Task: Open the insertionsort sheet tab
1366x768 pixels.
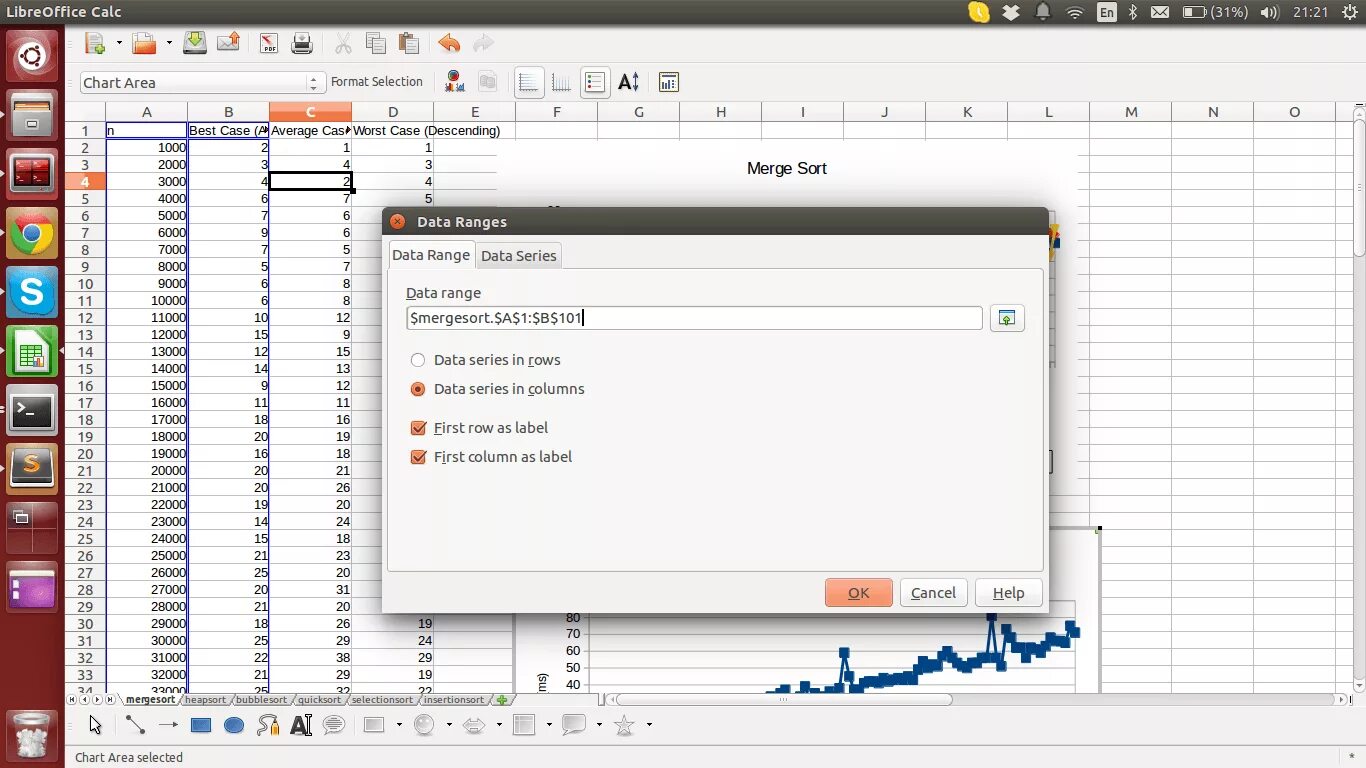Action: pyautogui.click(x=454, y=700)
